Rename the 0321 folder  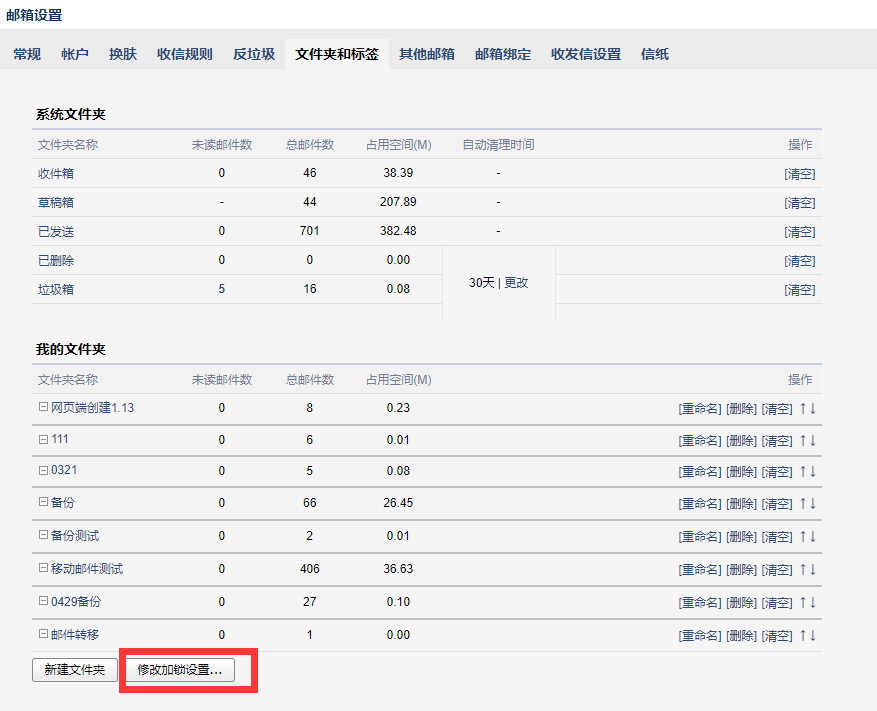(x=699, y=471)
